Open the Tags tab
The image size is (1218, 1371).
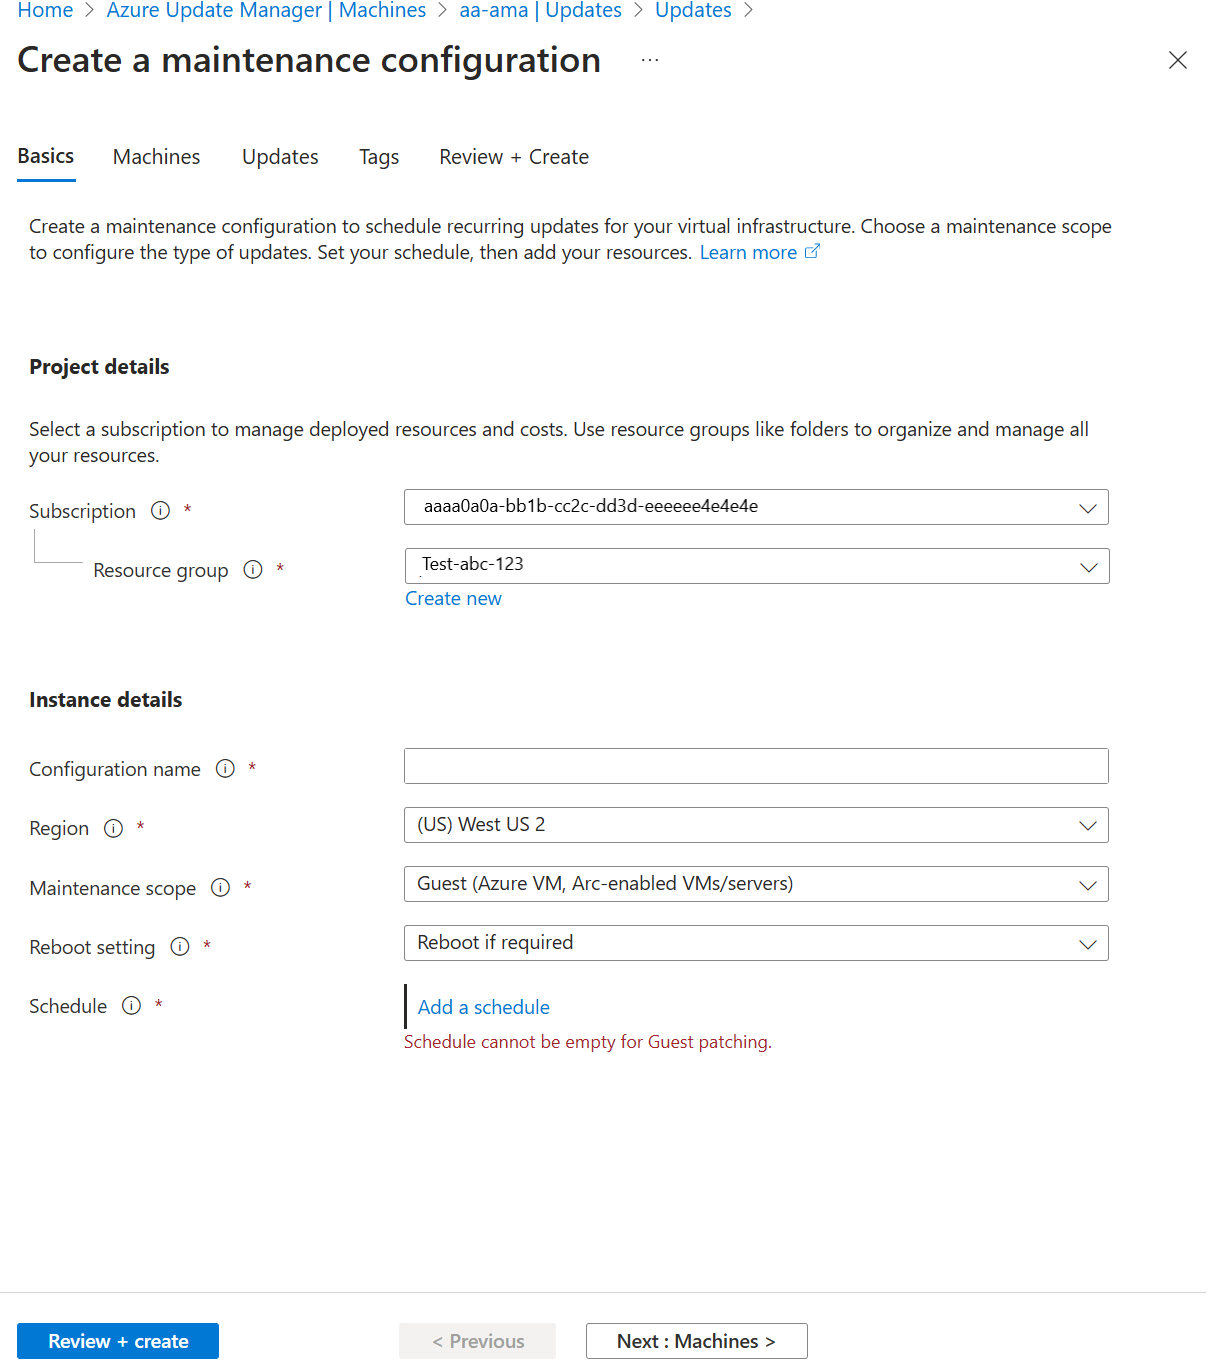(378, 157)
